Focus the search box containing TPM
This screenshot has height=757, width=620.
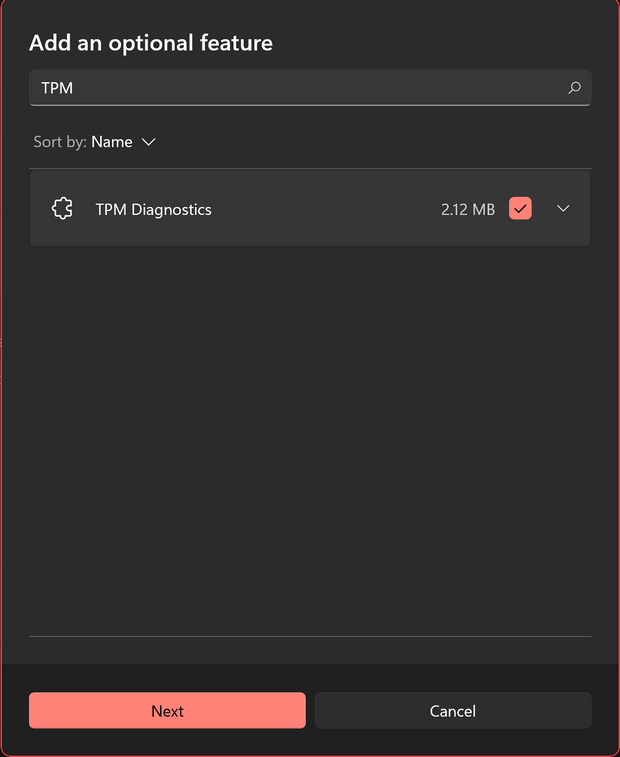(310, 87)
